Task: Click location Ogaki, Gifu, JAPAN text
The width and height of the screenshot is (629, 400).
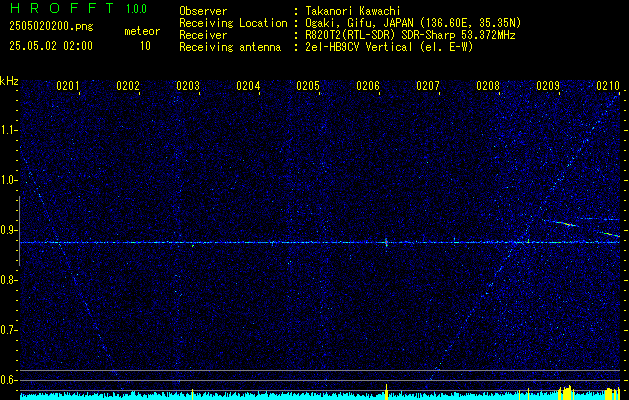Action: click(413, 23)
